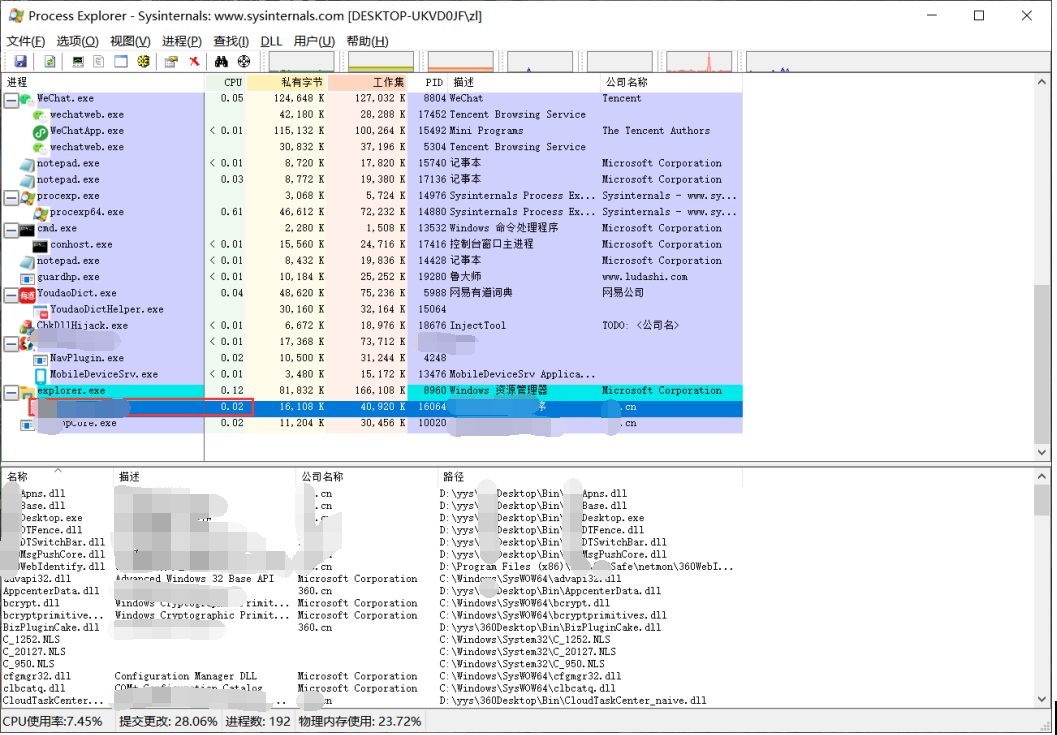This screenshot has height=735, width=1057.
Task: Click the crosshair Find Window's Process icon
Action: click(244, 61)
